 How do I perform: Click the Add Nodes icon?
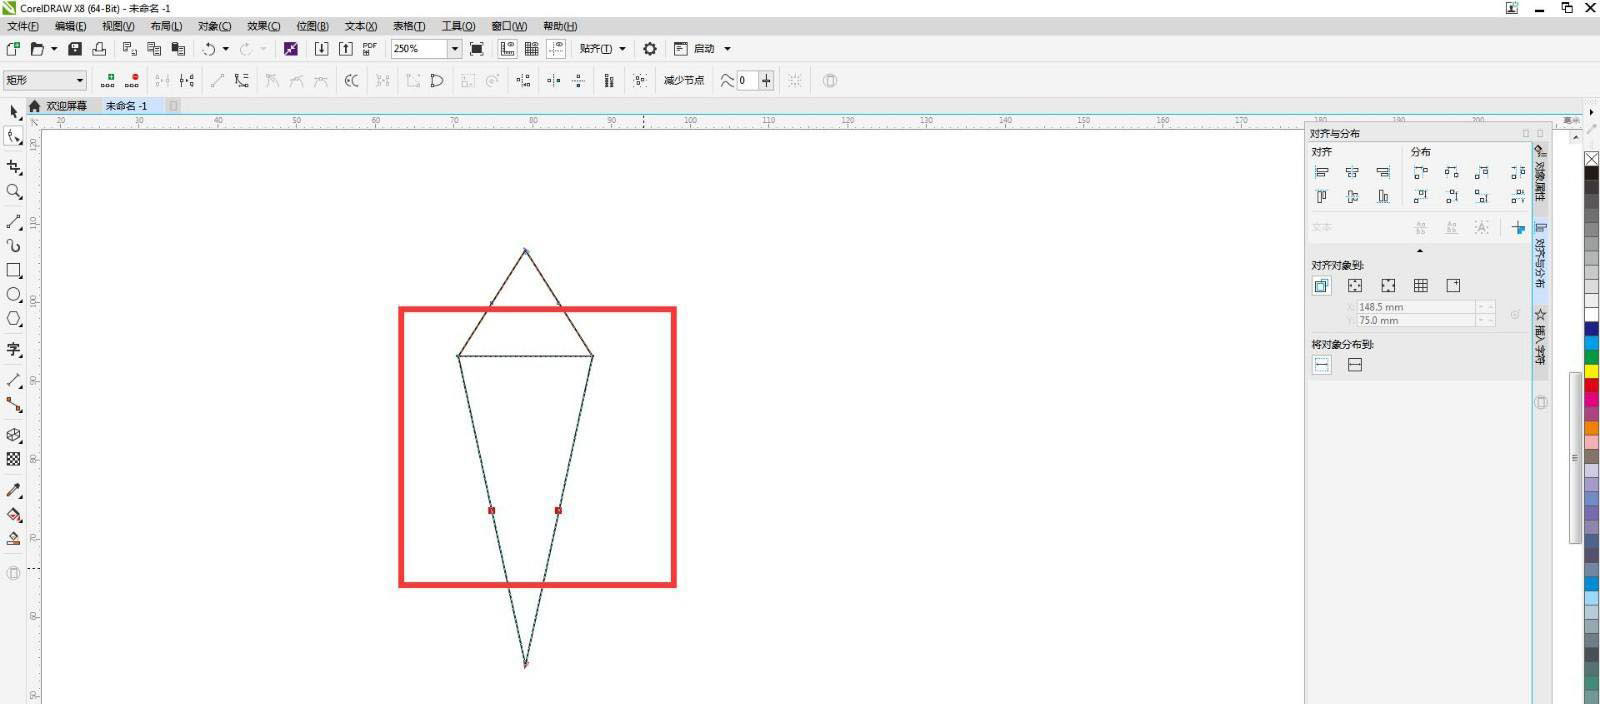tap(108, 80)
